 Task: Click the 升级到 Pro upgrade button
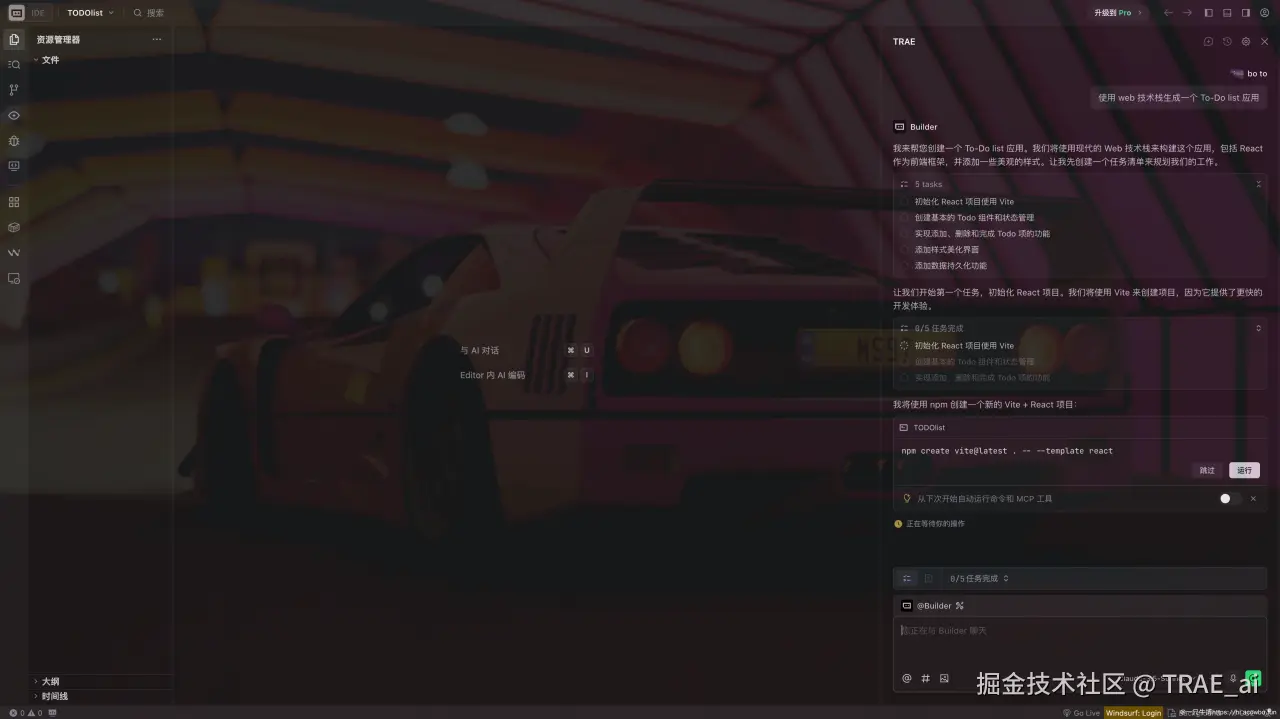1116,13
